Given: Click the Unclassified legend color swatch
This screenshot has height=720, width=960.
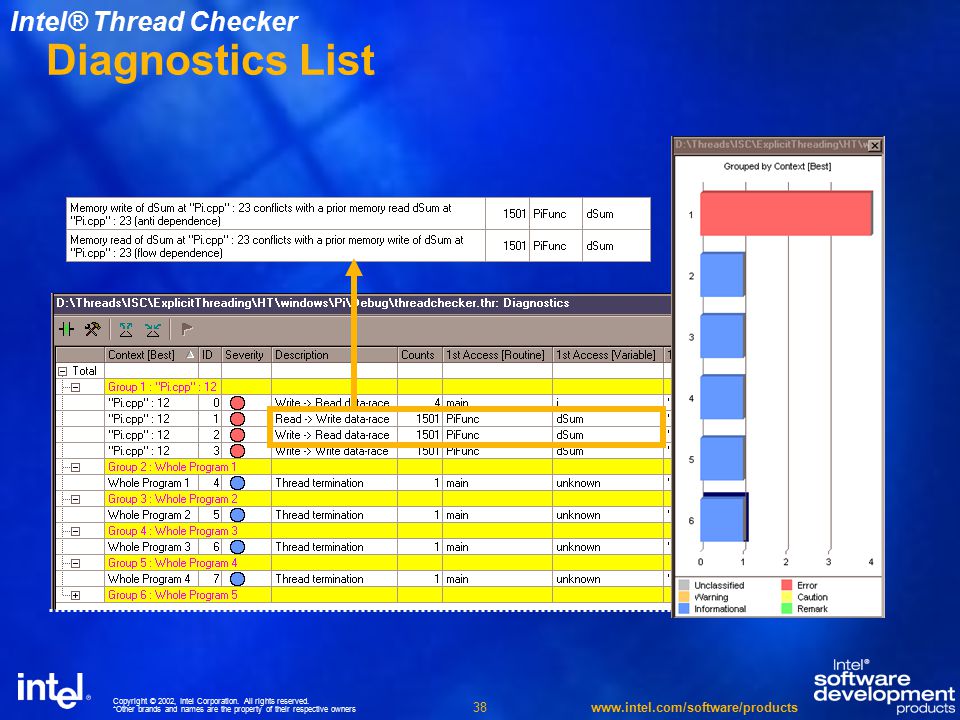Looking at the screenshot, I should click(x=684, y=585).
